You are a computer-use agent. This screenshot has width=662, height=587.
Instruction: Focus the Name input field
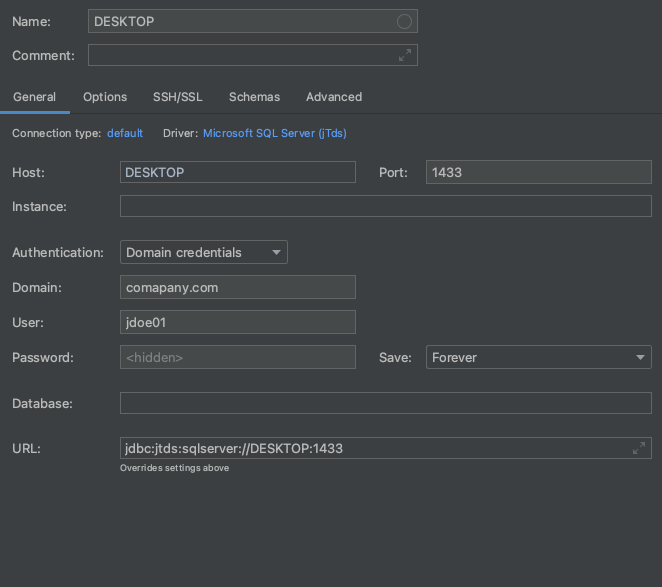[253, 21]
